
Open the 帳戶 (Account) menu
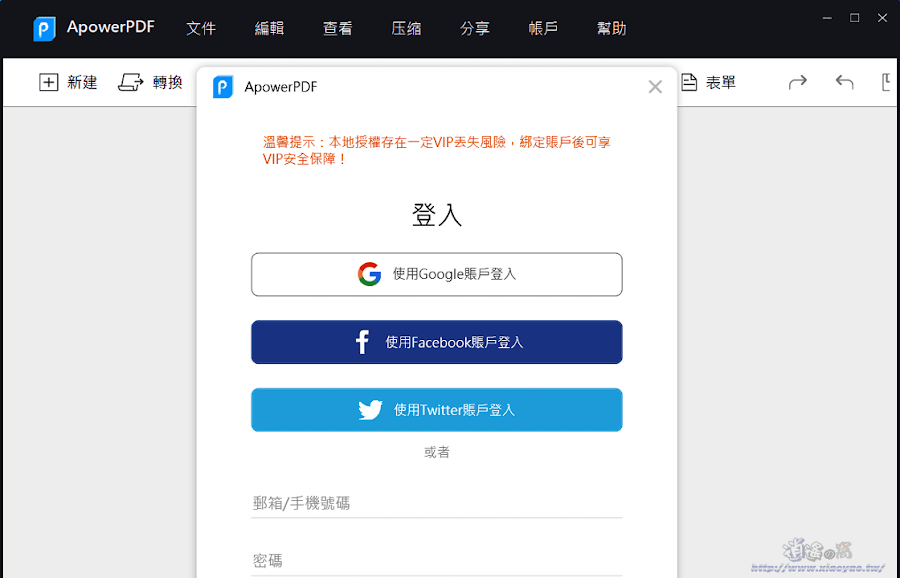click(x=542, y=28)
